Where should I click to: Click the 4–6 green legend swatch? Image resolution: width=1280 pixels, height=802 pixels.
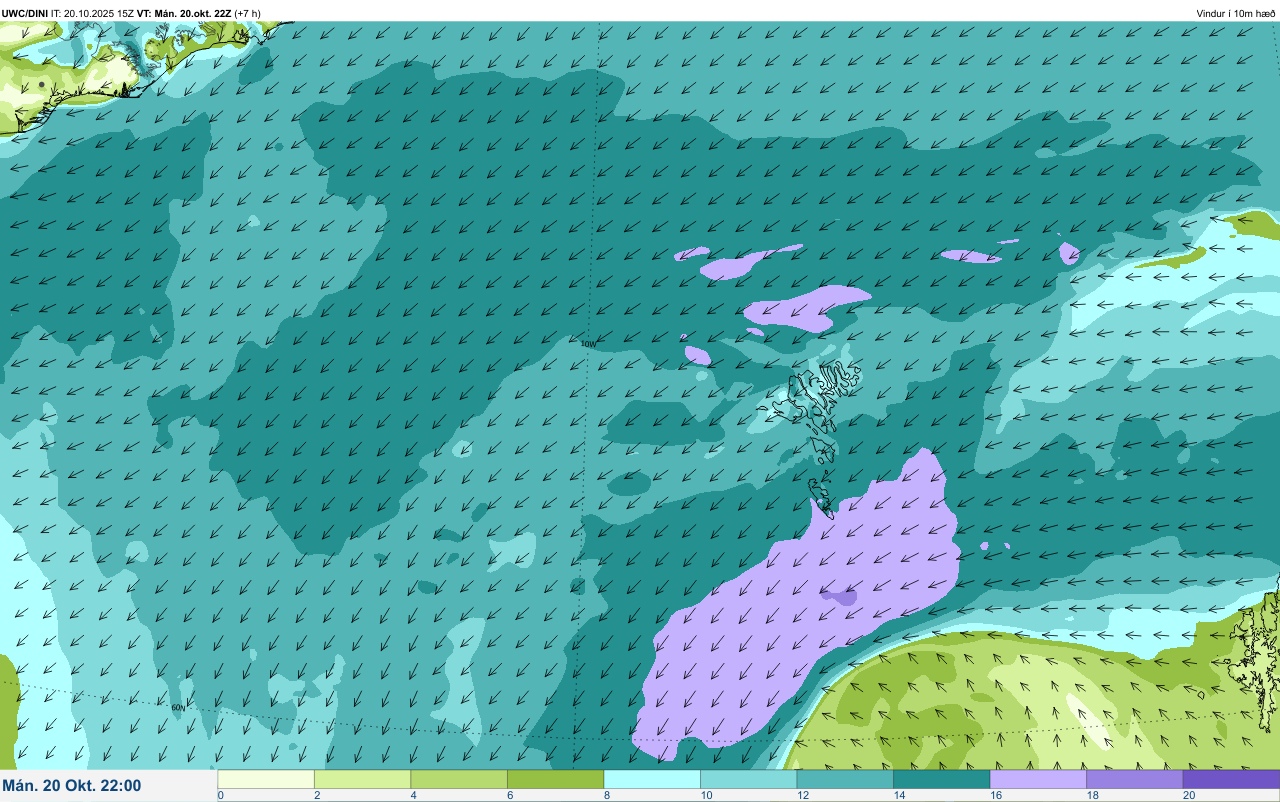pyautogui.click(x=459, y=779)
